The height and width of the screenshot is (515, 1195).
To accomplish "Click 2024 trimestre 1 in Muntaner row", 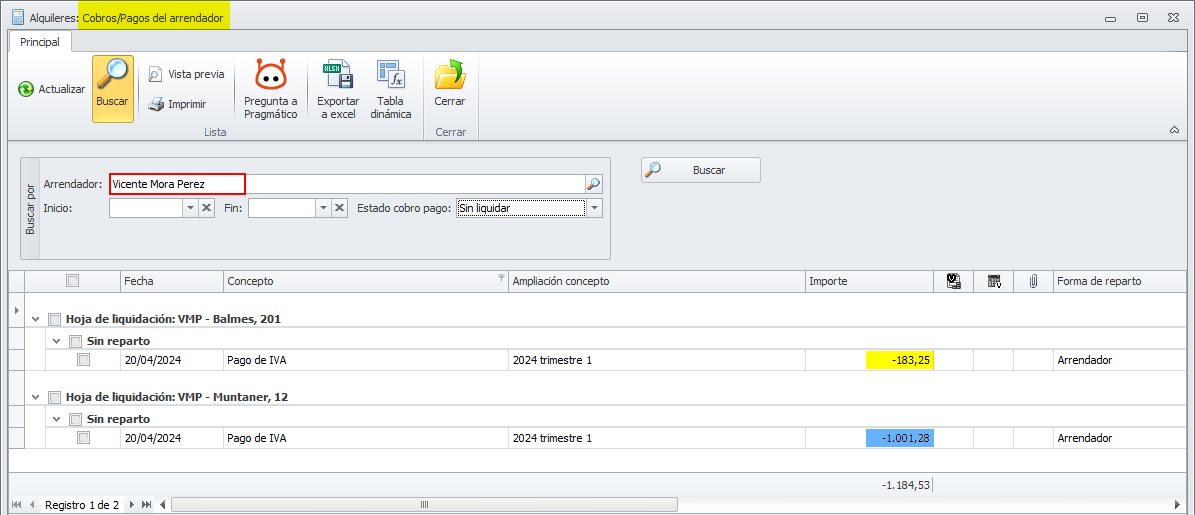I will (553, 438).
